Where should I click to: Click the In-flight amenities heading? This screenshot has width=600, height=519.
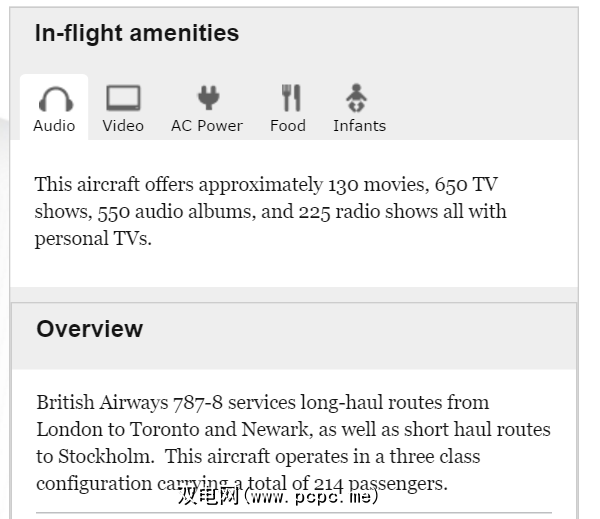137,33
